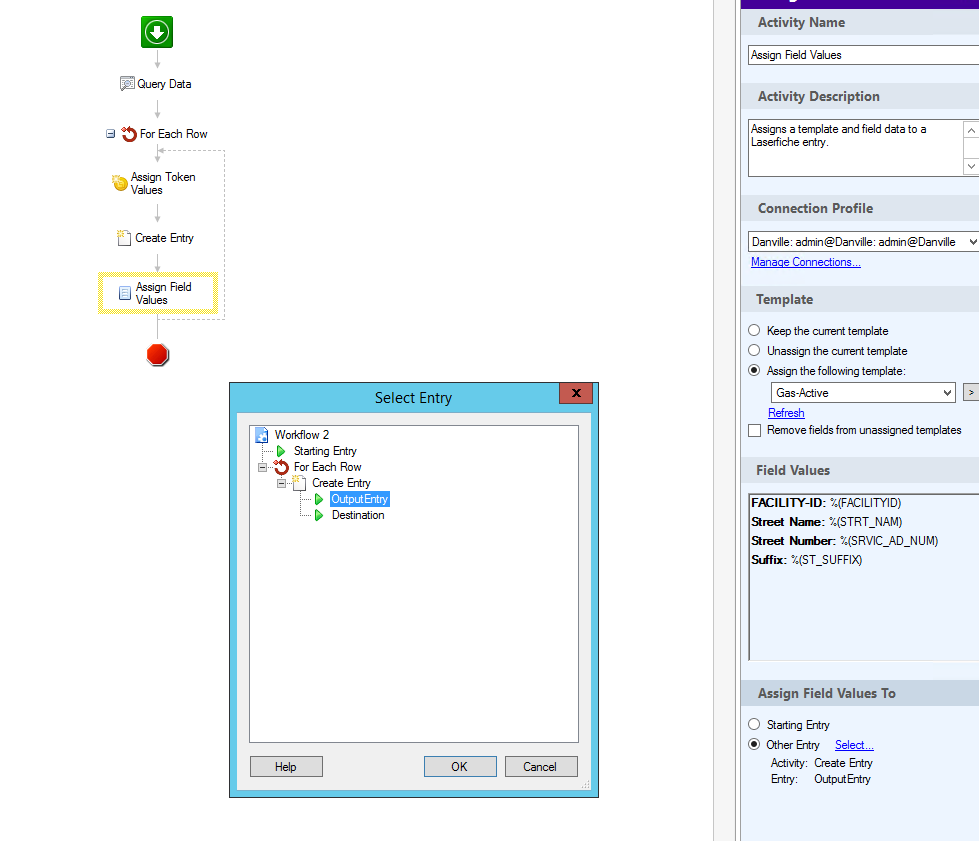The height and width of the screenshot is (841, 979).
Task: Click the Workflow 2 root icon in the dialog
Action: pos(262,435)
